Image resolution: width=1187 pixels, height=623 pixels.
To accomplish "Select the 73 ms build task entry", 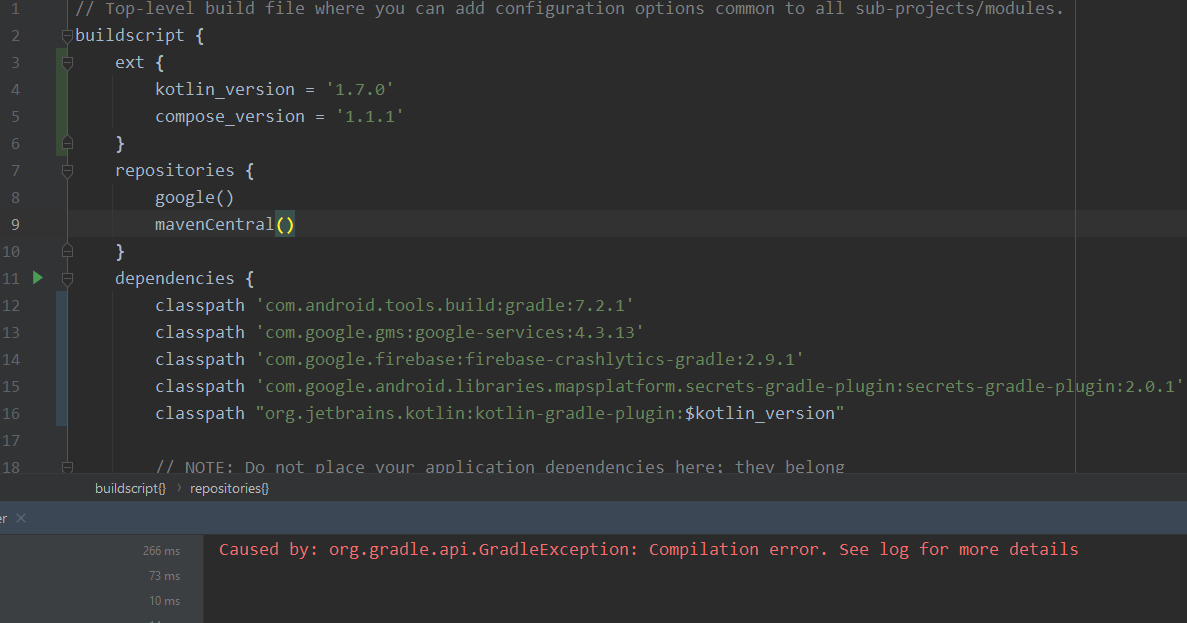I will coord(164,576).
